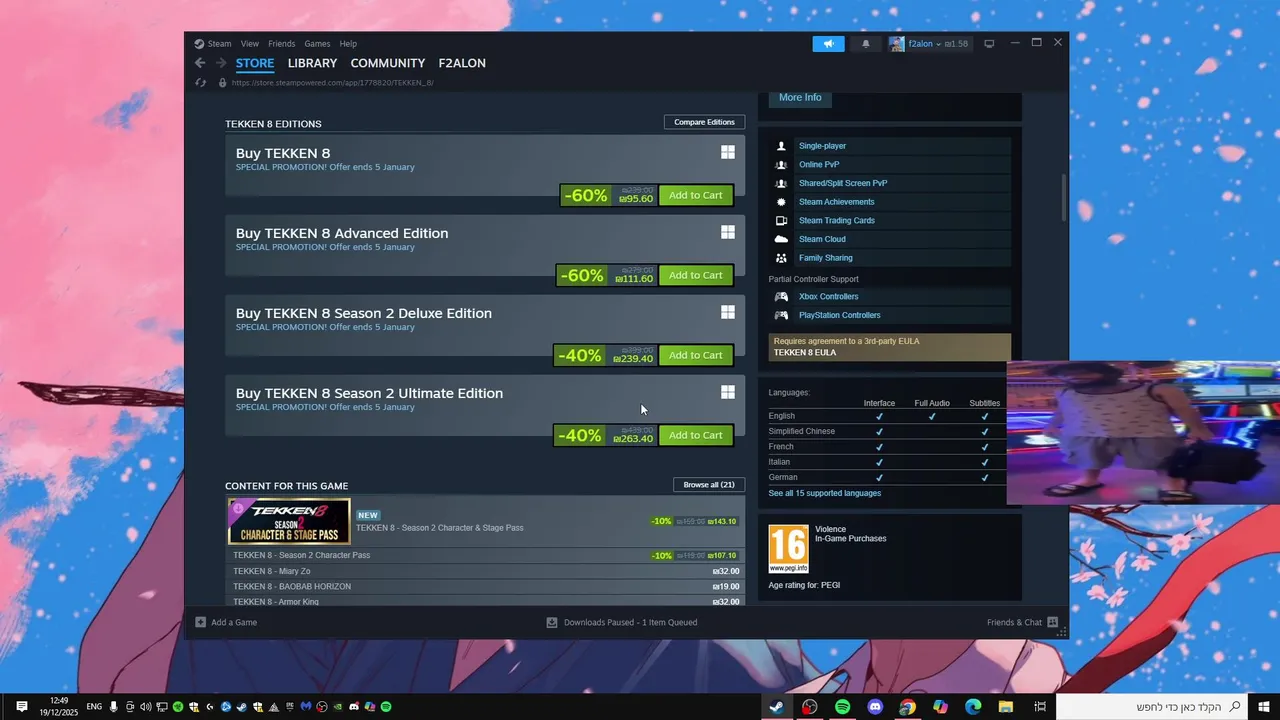This screenshot has width=1280, height=720.
Task: Open File Explorer from the taskbar
Action: tap(1006, 707)
